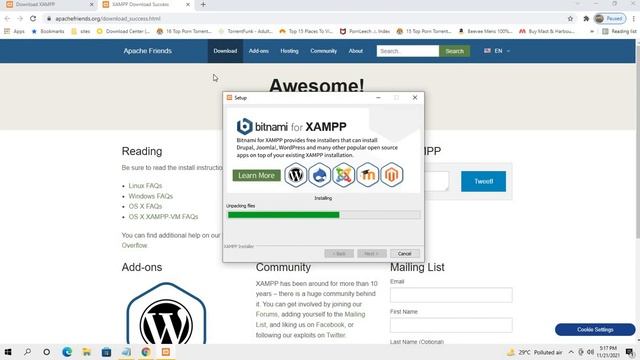Open the Community menu item
The image size is (640, 360).
[x=324, y=51]
